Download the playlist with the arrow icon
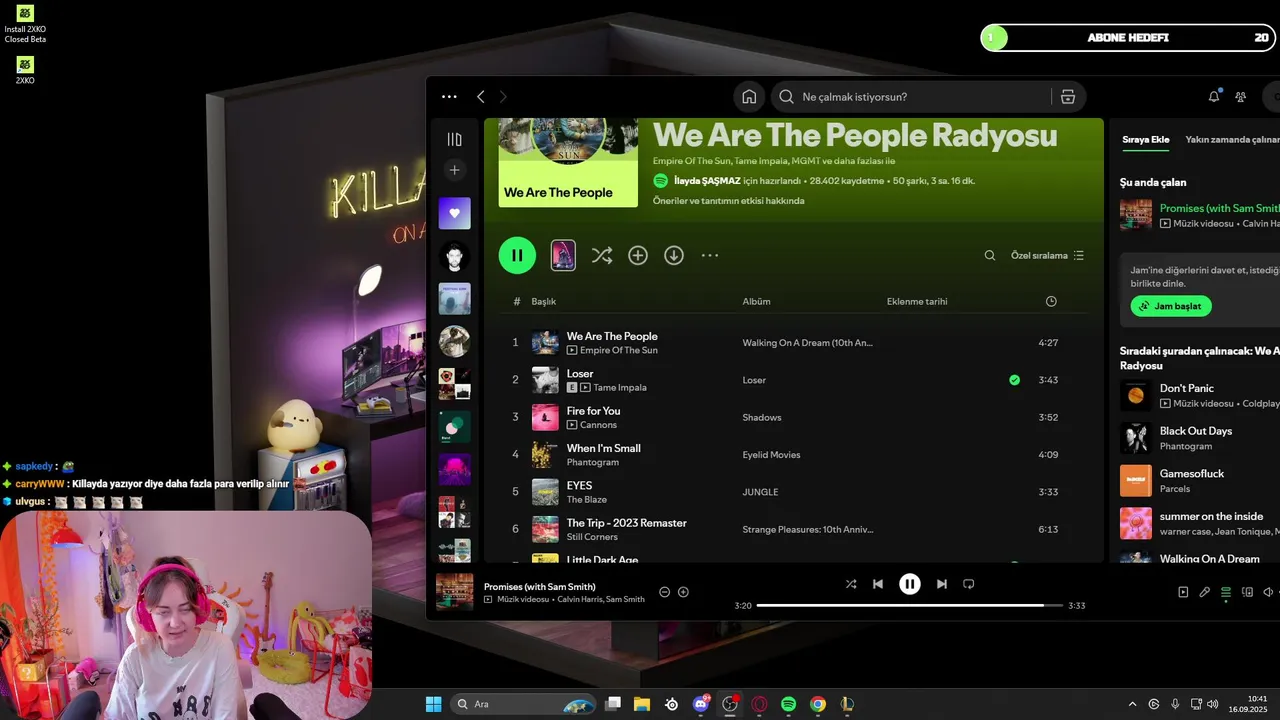1280x720 pixels. 674,256
